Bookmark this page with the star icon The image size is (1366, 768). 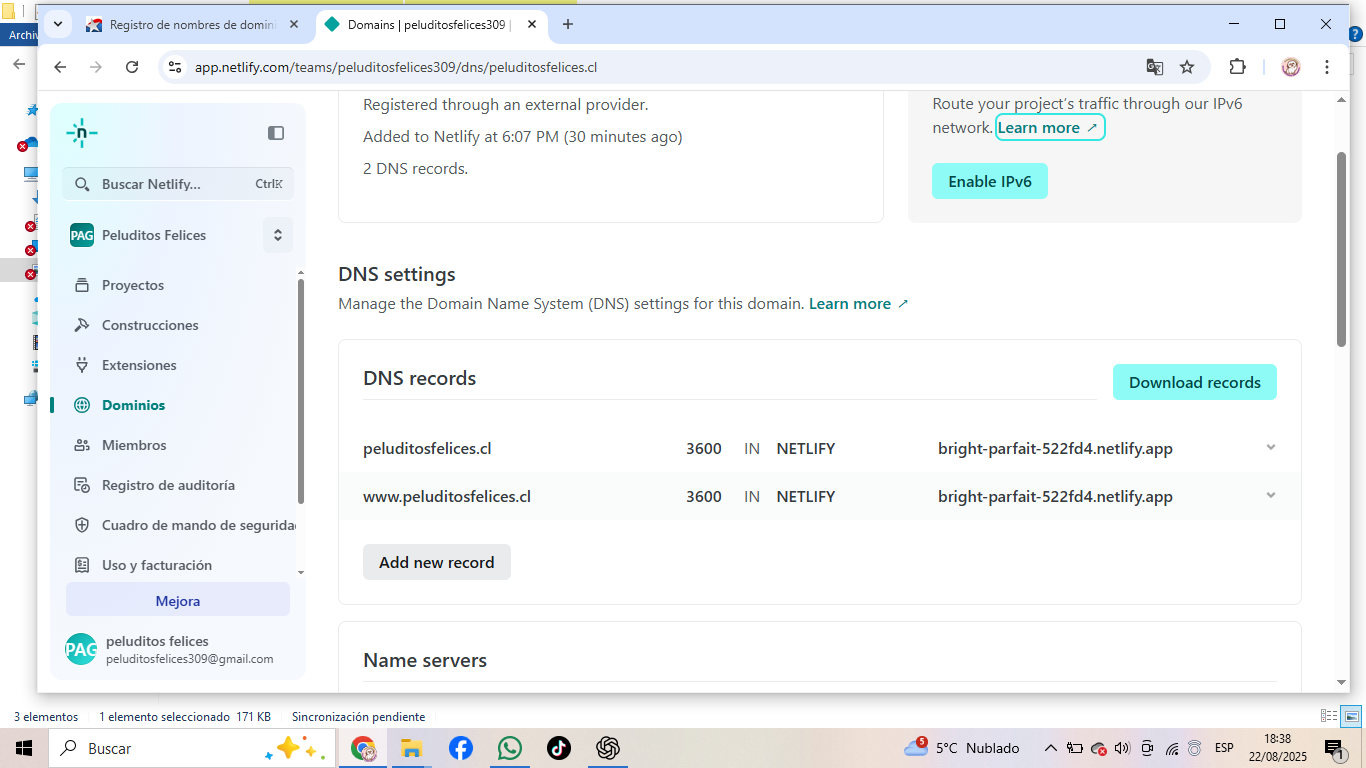[x=1187, y=67]
